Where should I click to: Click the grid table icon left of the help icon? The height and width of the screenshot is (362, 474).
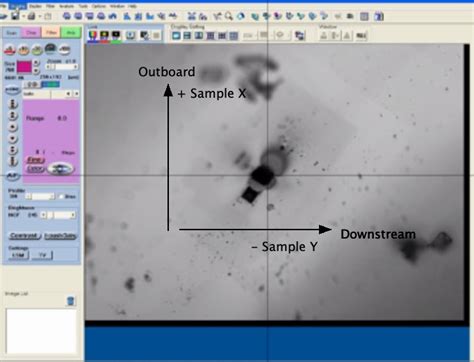[364, 16]
